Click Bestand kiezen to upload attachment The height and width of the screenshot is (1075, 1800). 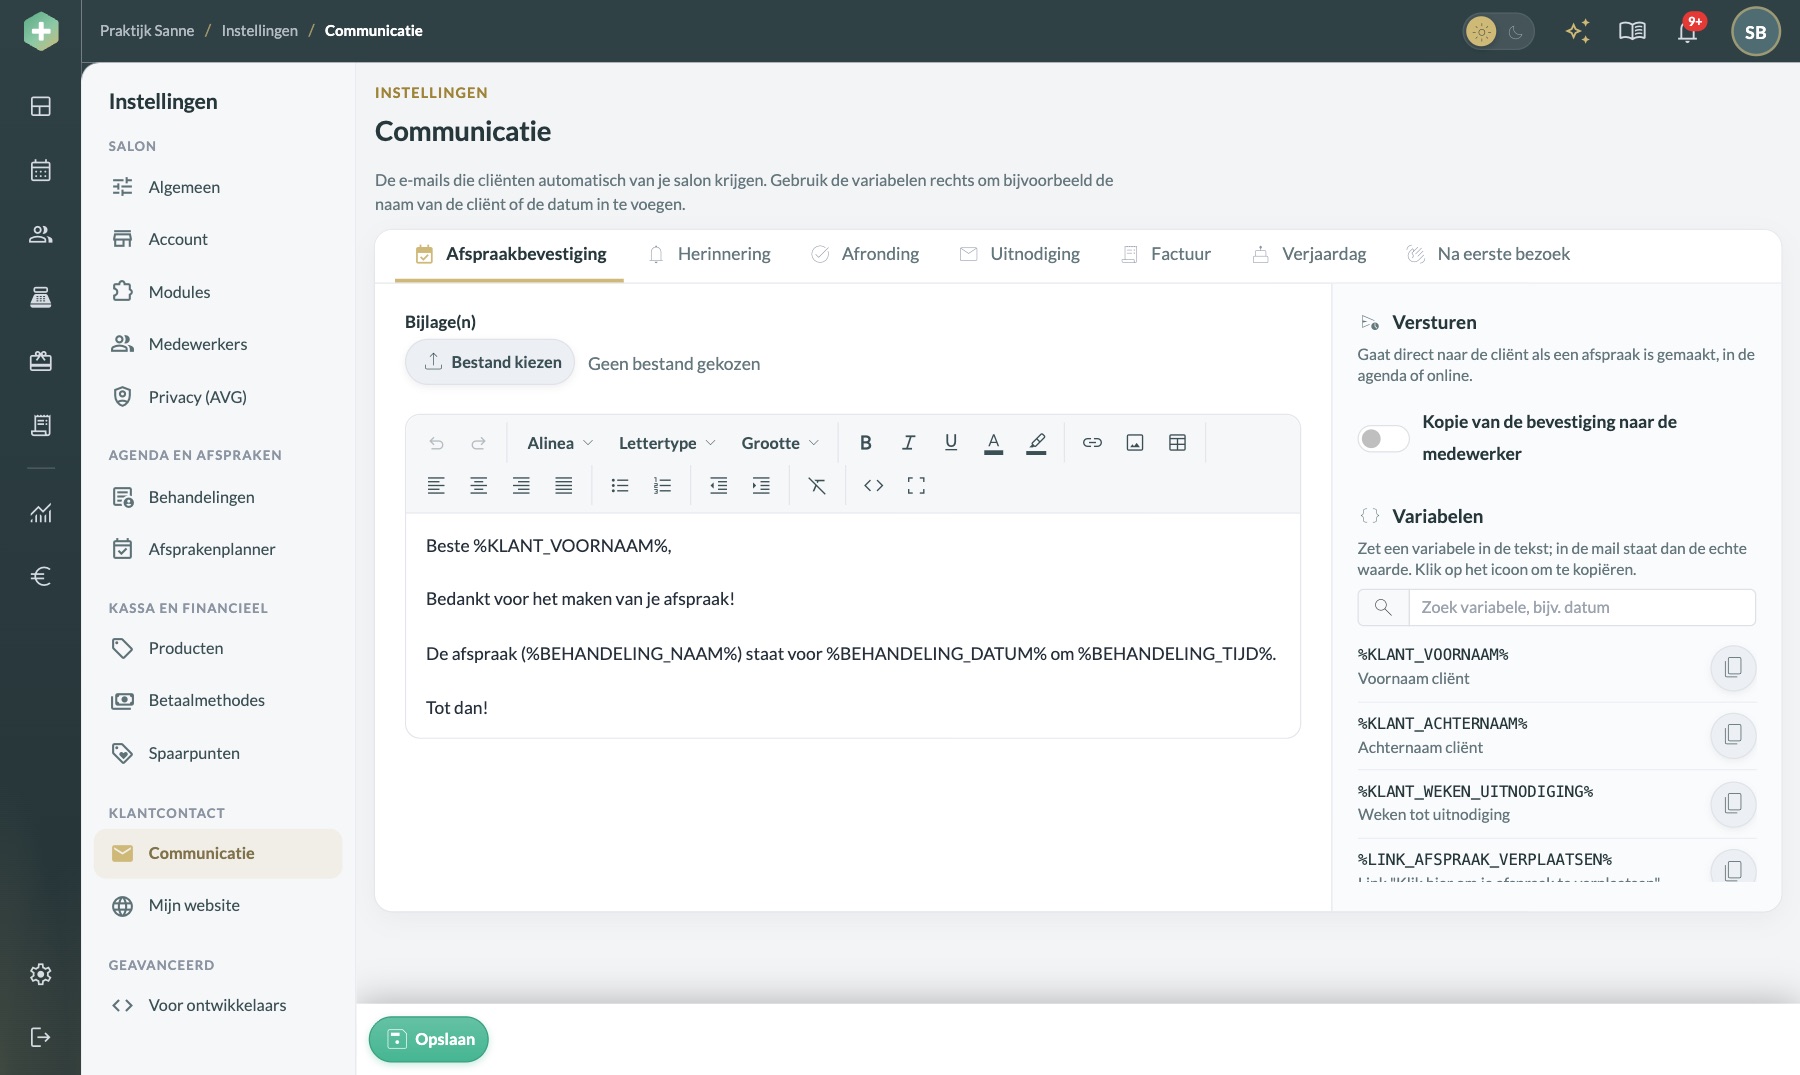[490, 362]
